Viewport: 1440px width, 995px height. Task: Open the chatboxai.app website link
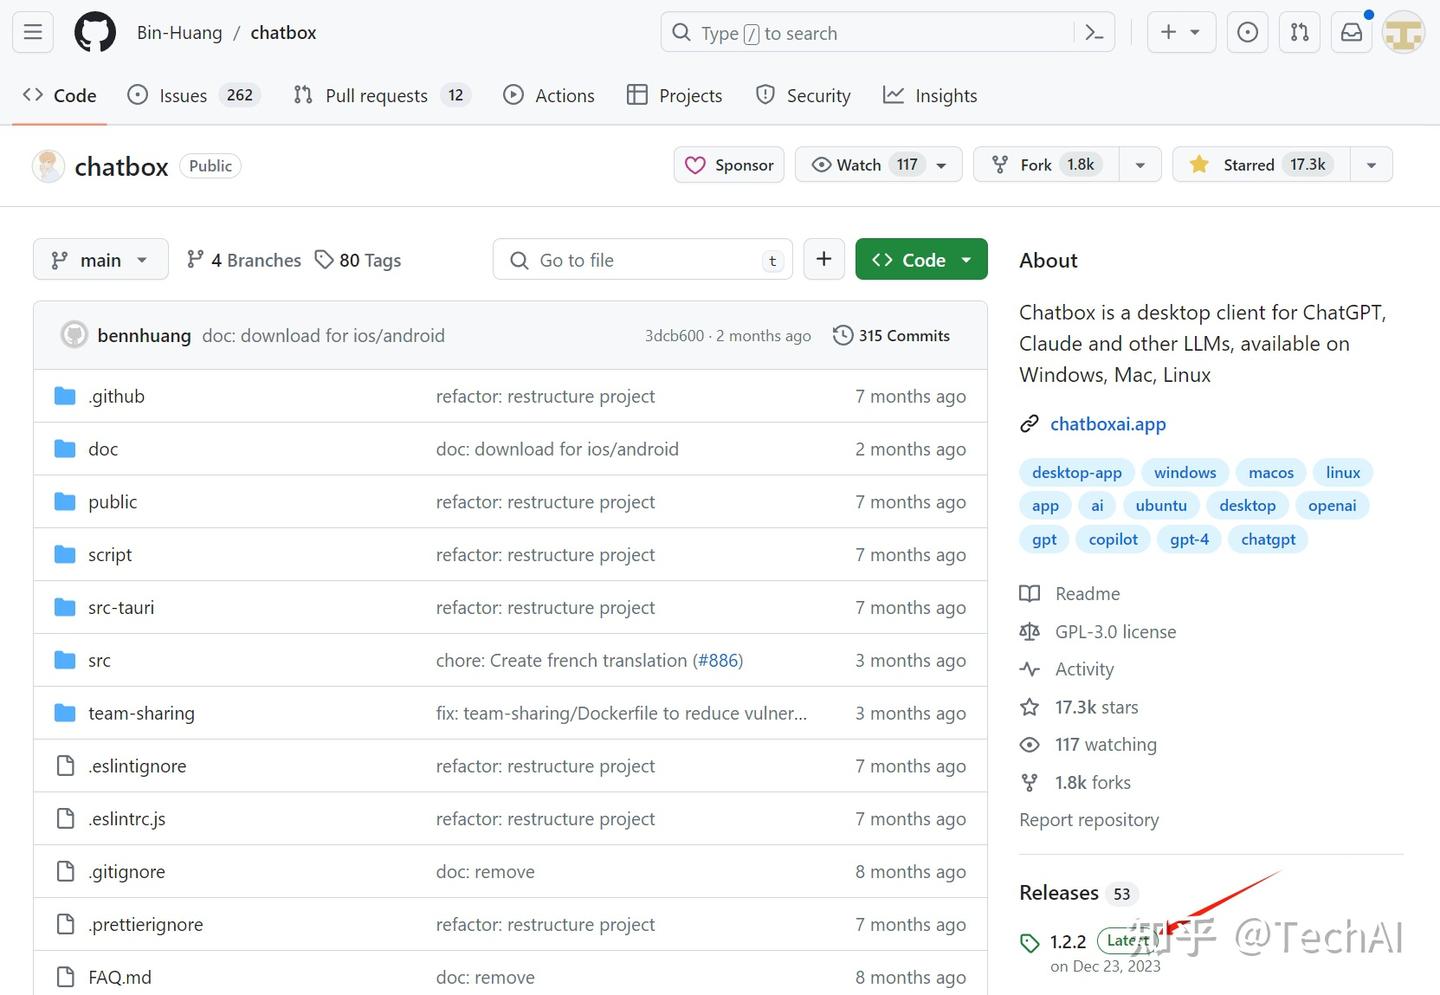click(1107, 424)
